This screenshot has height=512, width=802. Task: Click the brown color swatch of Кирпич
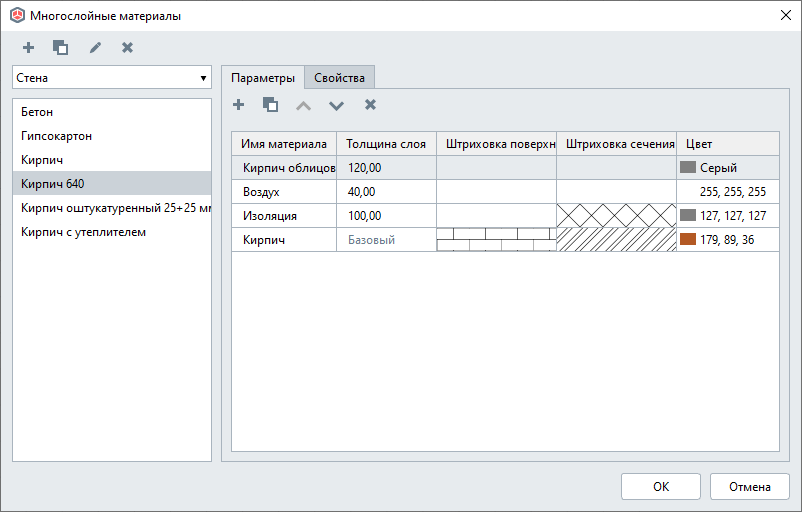tap(687, 239)
